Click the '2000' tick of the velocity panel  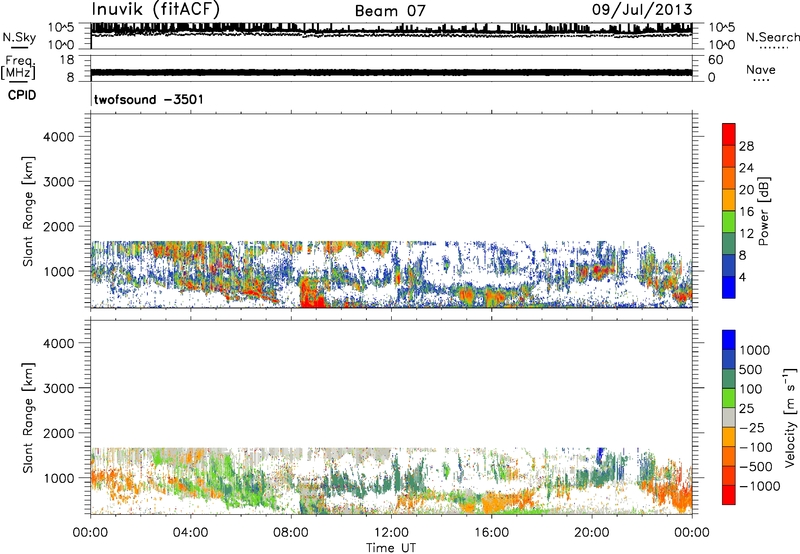coord(58,433)
